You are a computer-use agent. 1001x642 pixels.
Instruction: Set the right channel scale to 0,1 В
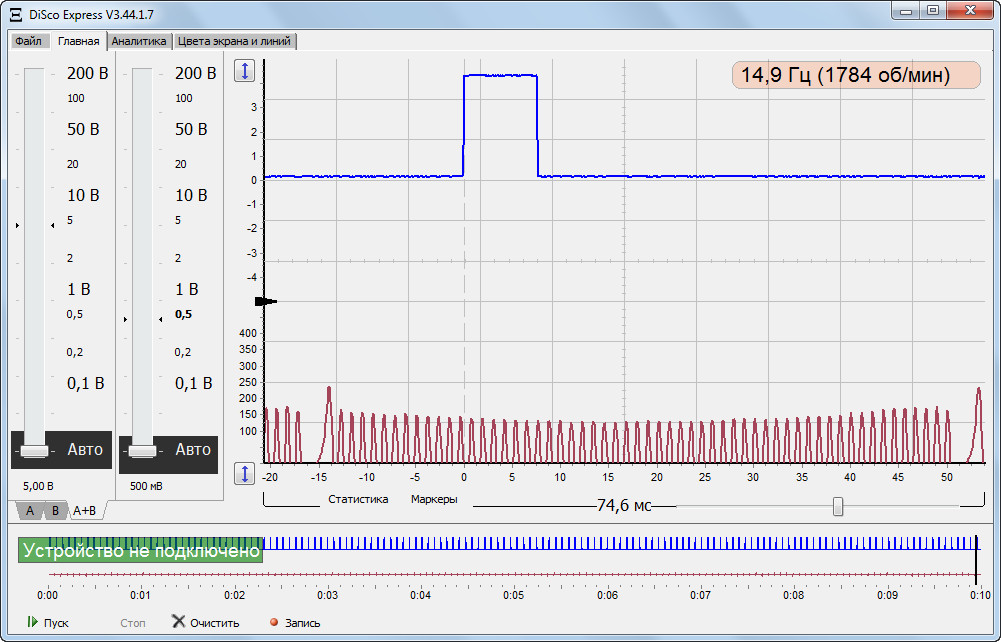click(x=193, y=383)
